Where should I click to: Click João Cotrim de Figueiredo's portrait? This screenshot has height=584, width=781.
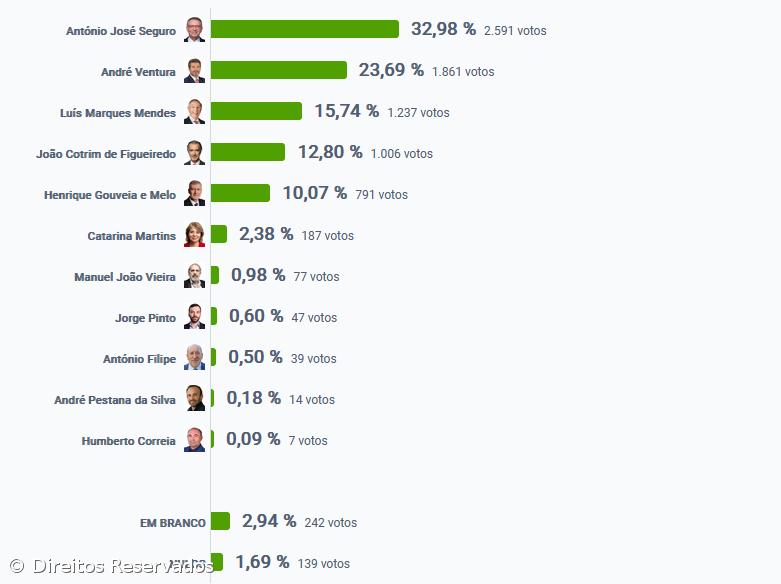194,153
